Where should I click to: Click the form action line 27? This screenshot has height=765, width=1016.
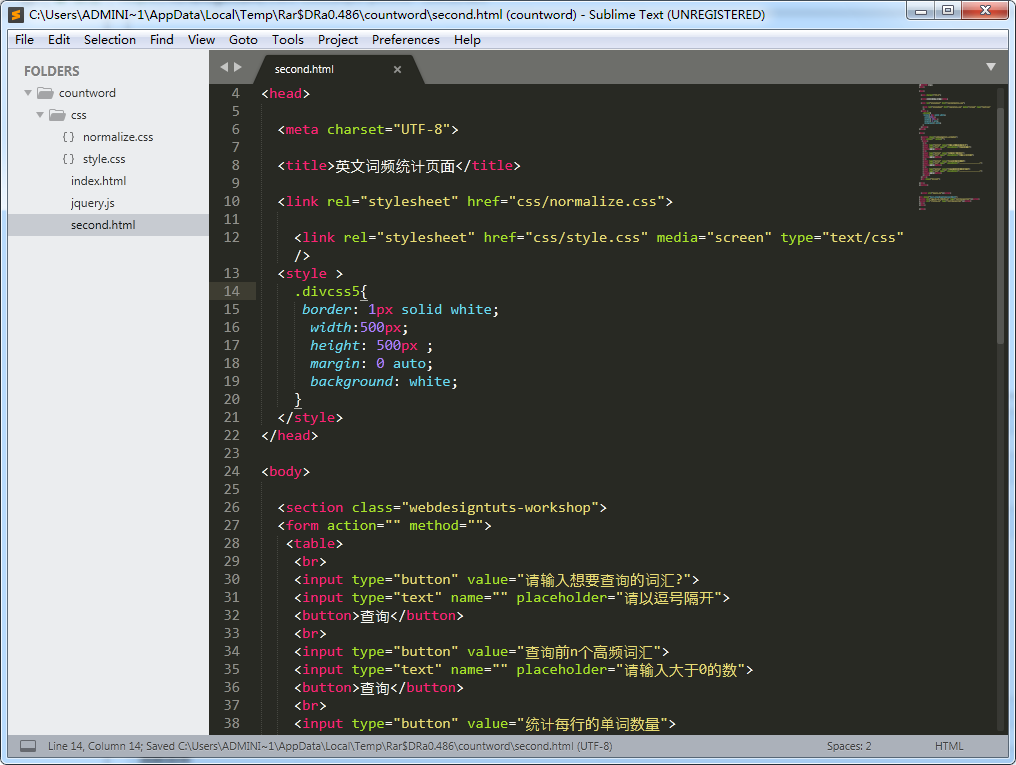384,525
